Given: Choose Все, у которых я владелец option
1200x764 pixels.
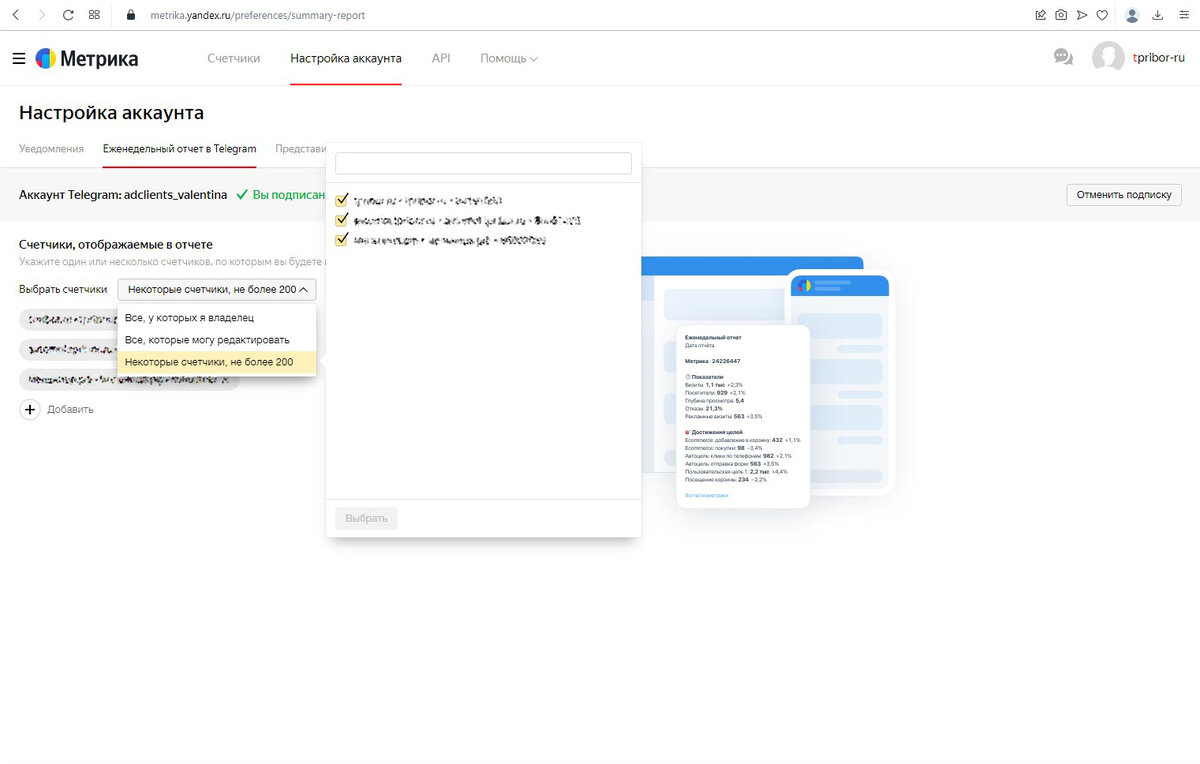Looking at the screenshot, I should [x=217, y=318].
